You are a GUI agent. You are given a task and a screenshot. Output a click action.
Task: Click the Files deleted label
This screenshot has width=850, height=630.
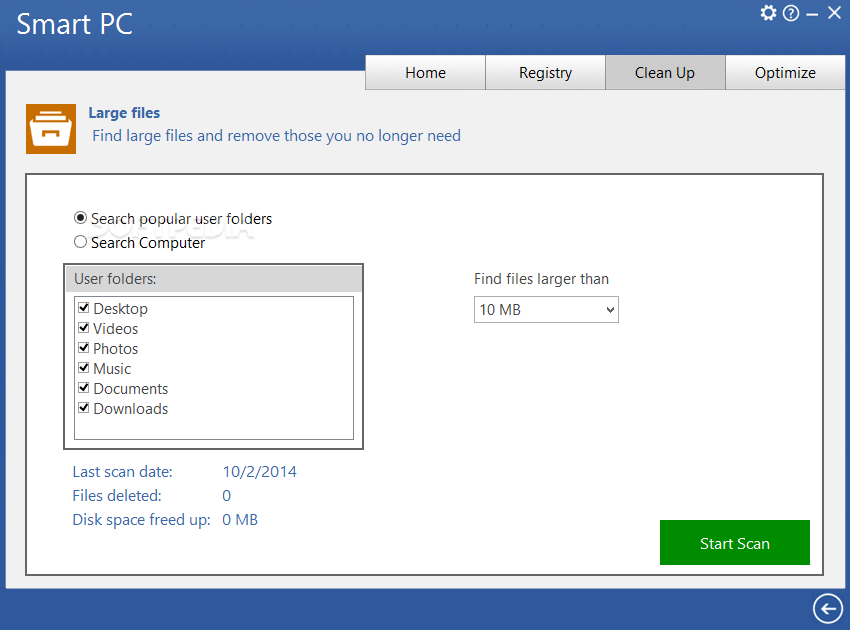117,496
